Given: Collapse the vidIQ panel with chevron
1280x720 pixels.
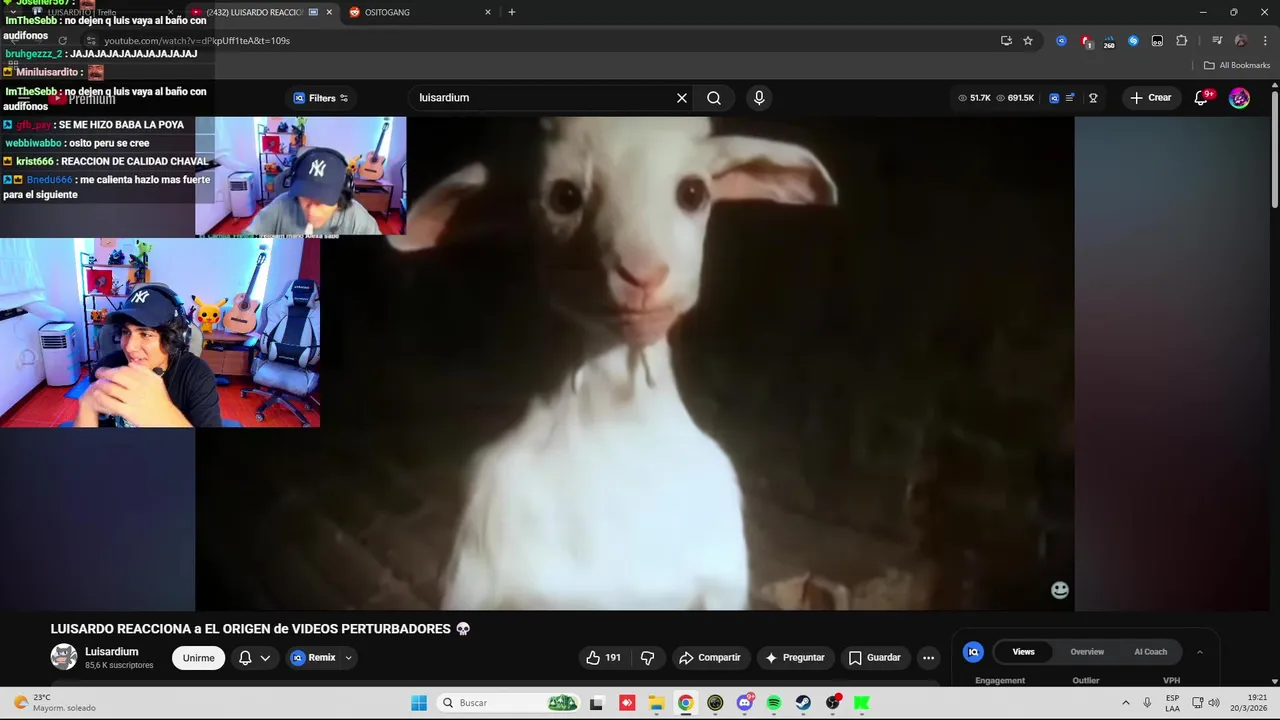Looking at the screenshot, I should click(1200, 652).
